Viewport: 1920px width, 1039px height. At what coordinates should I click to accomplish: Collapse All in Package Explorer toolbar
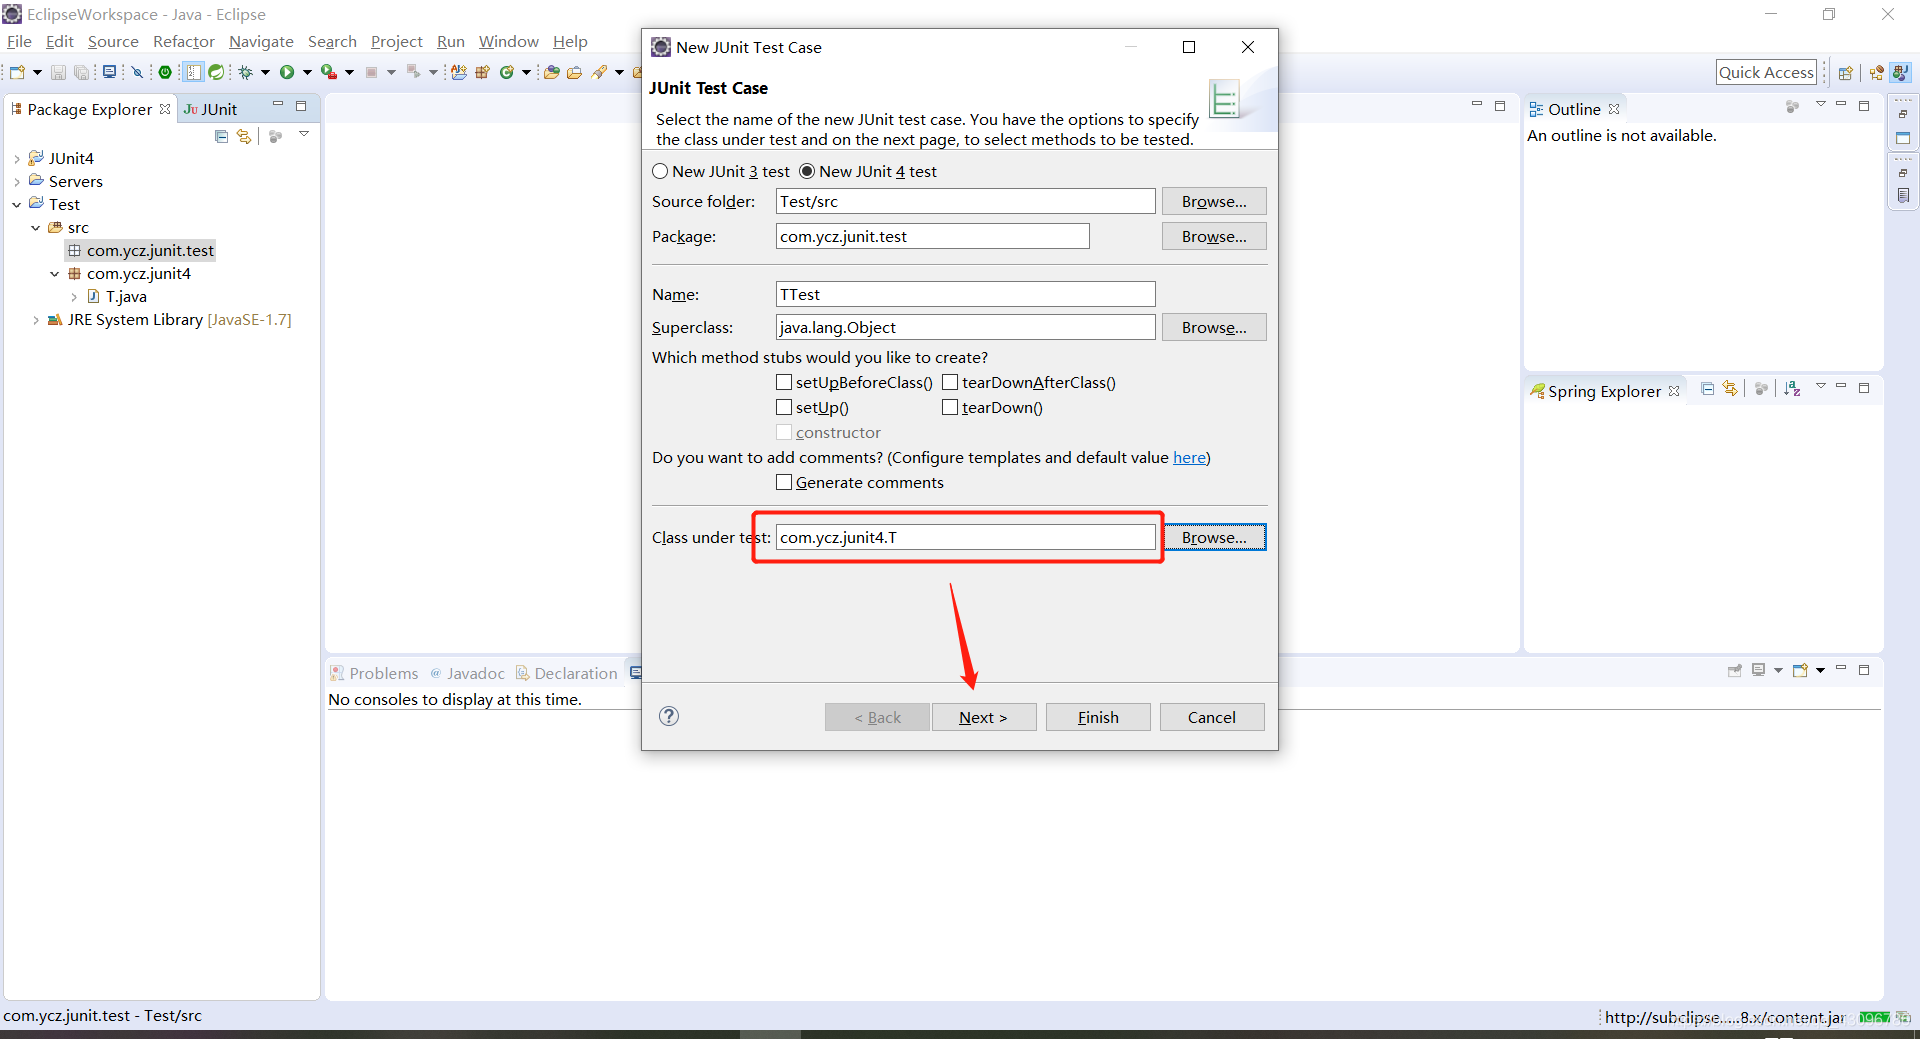[221, 136]
